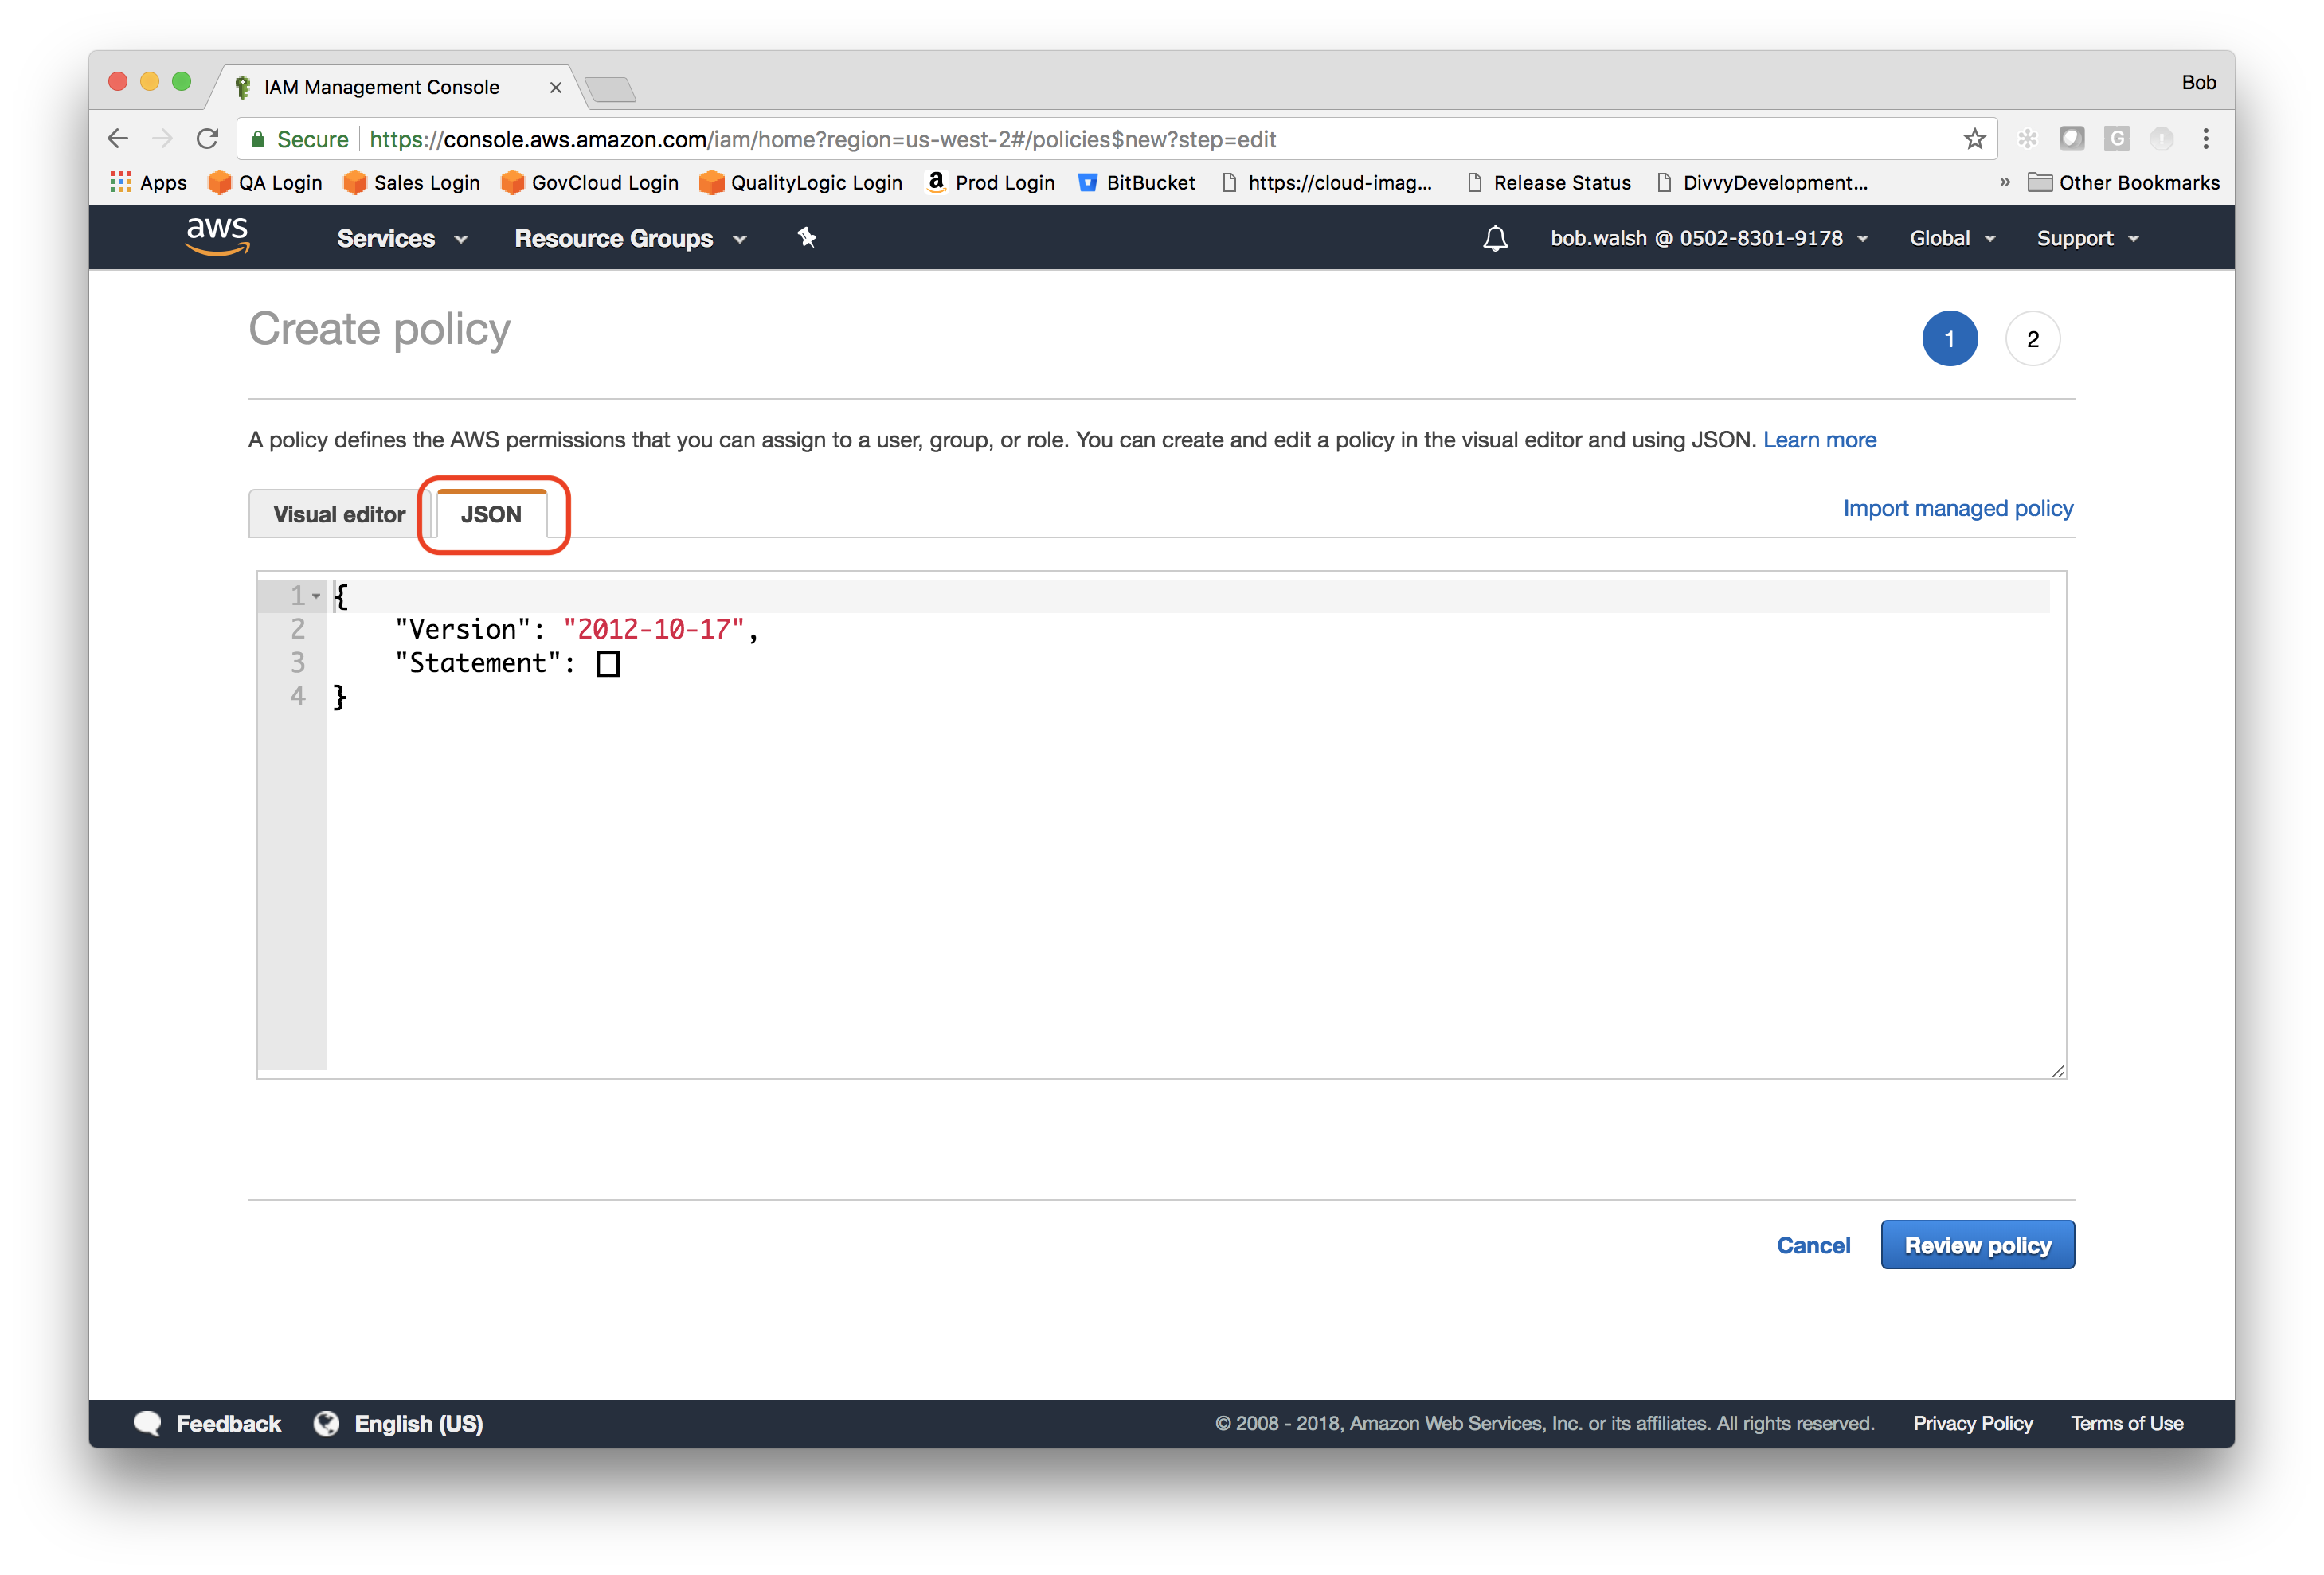Screen dimensions: 2324x1575
Task: Click the pushpin shortcut icon in AWS navbar
Action: click(806, 237)
